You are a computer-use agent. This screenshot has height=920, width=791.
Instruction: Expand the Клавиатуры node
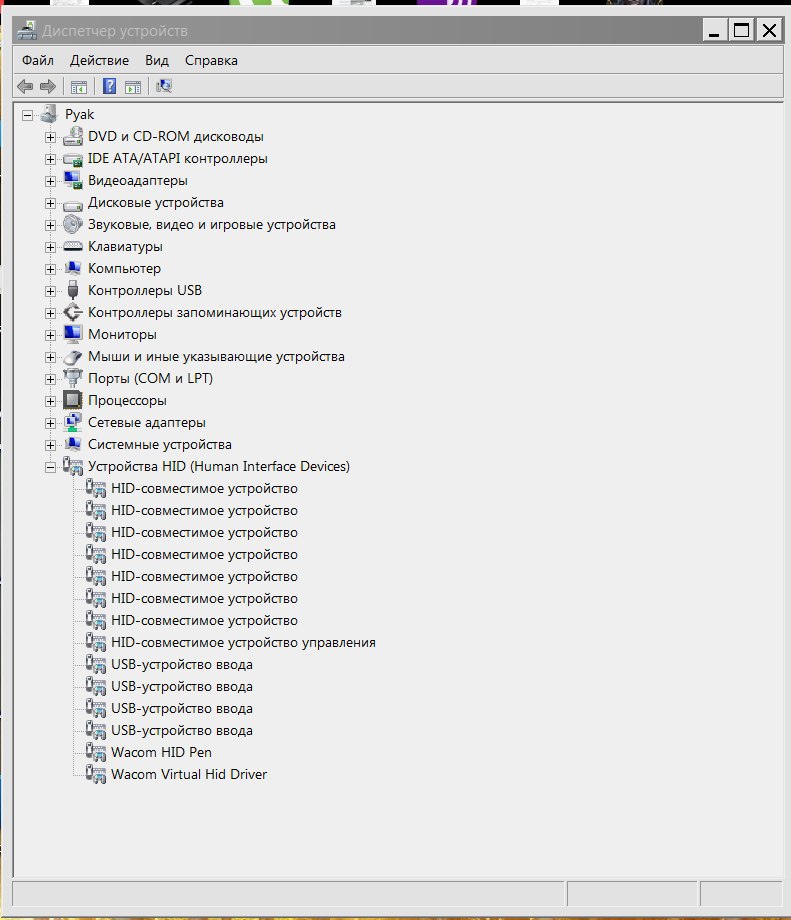[50, 247]
